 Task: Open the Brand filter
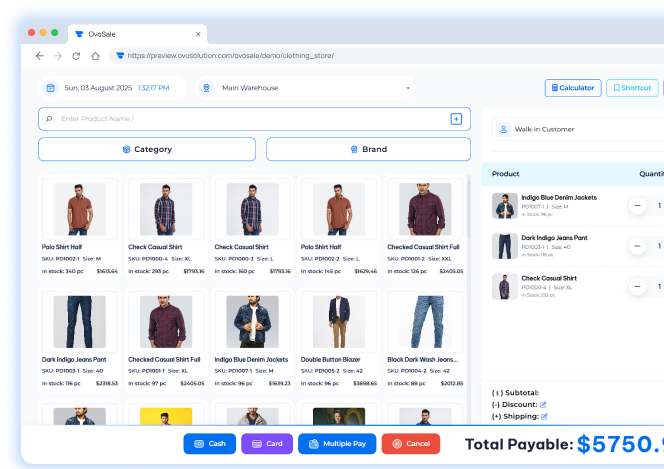[x=368, y=149]
